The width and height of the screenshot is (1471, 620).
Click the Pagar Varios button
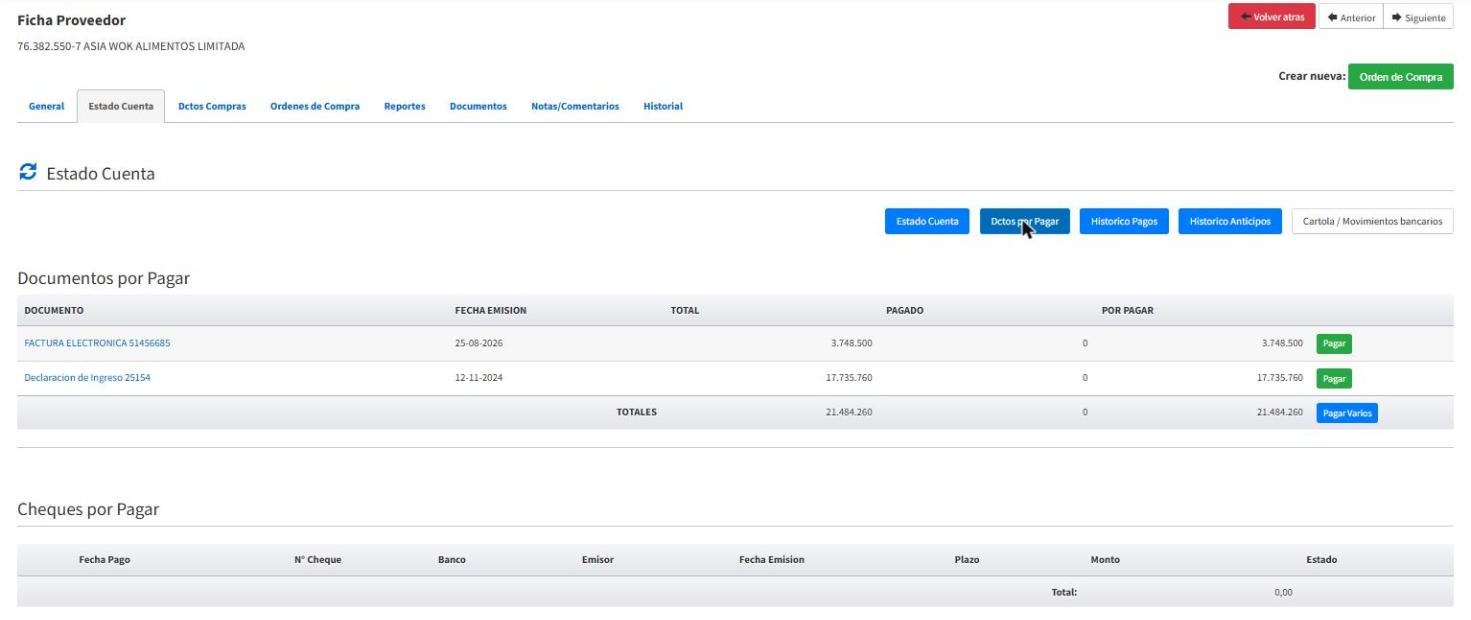click(1347, 412)
